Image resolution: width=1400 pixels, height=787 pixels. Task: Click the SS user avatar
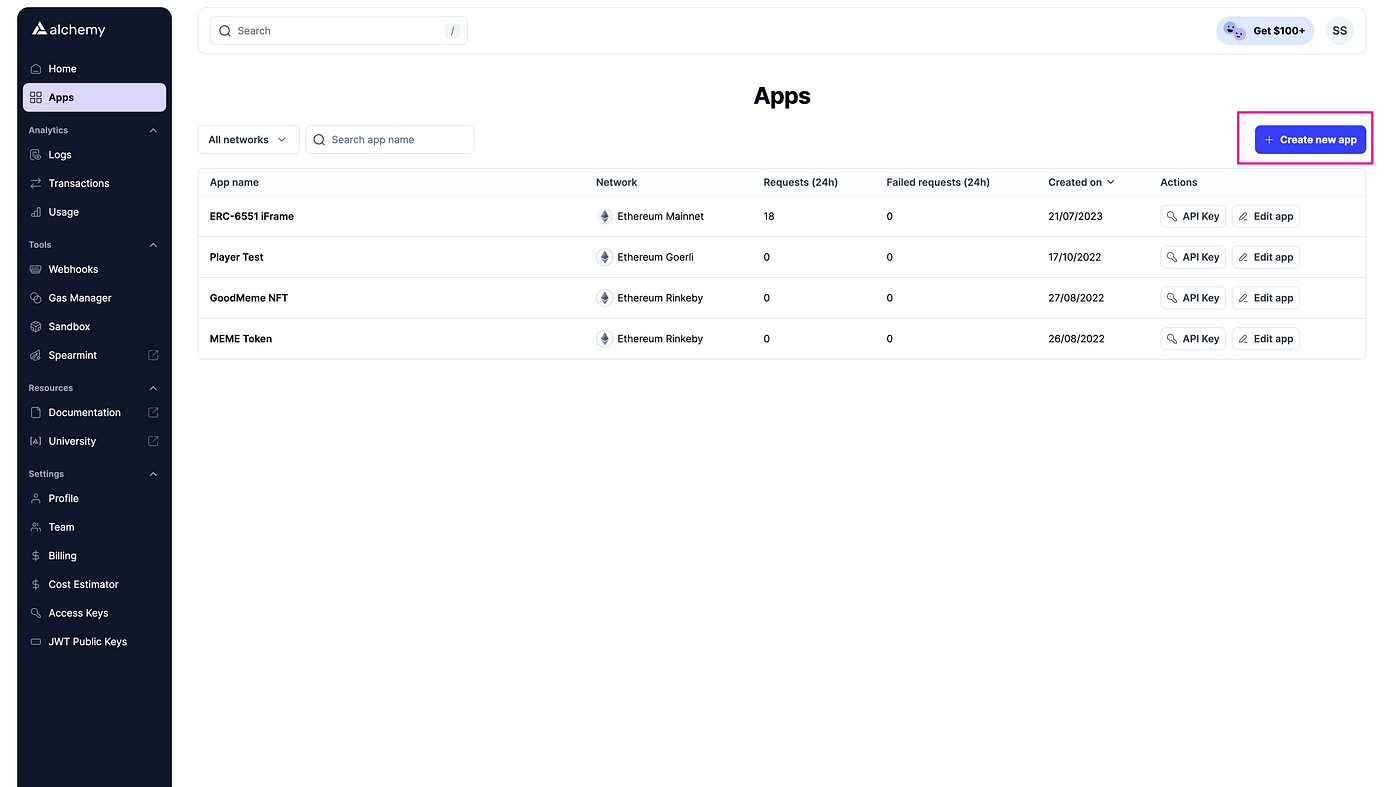click(x=1339, y=31)
